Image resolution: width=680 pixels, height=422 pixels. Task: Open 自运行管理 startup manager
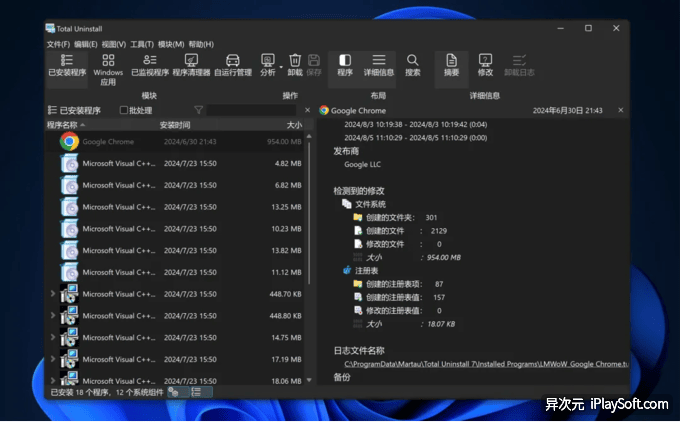(233, 66)
